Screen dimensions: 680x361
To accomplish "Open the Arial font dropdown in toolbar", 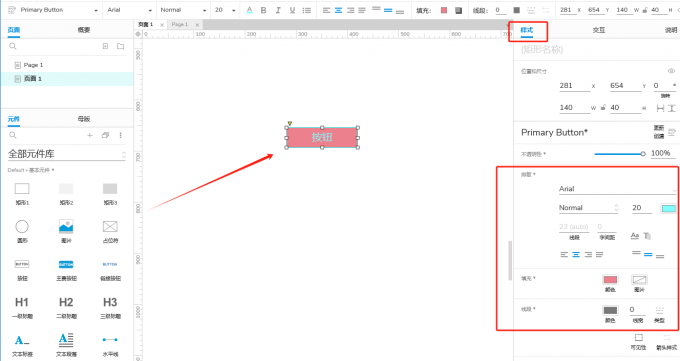I will (129, 10).
